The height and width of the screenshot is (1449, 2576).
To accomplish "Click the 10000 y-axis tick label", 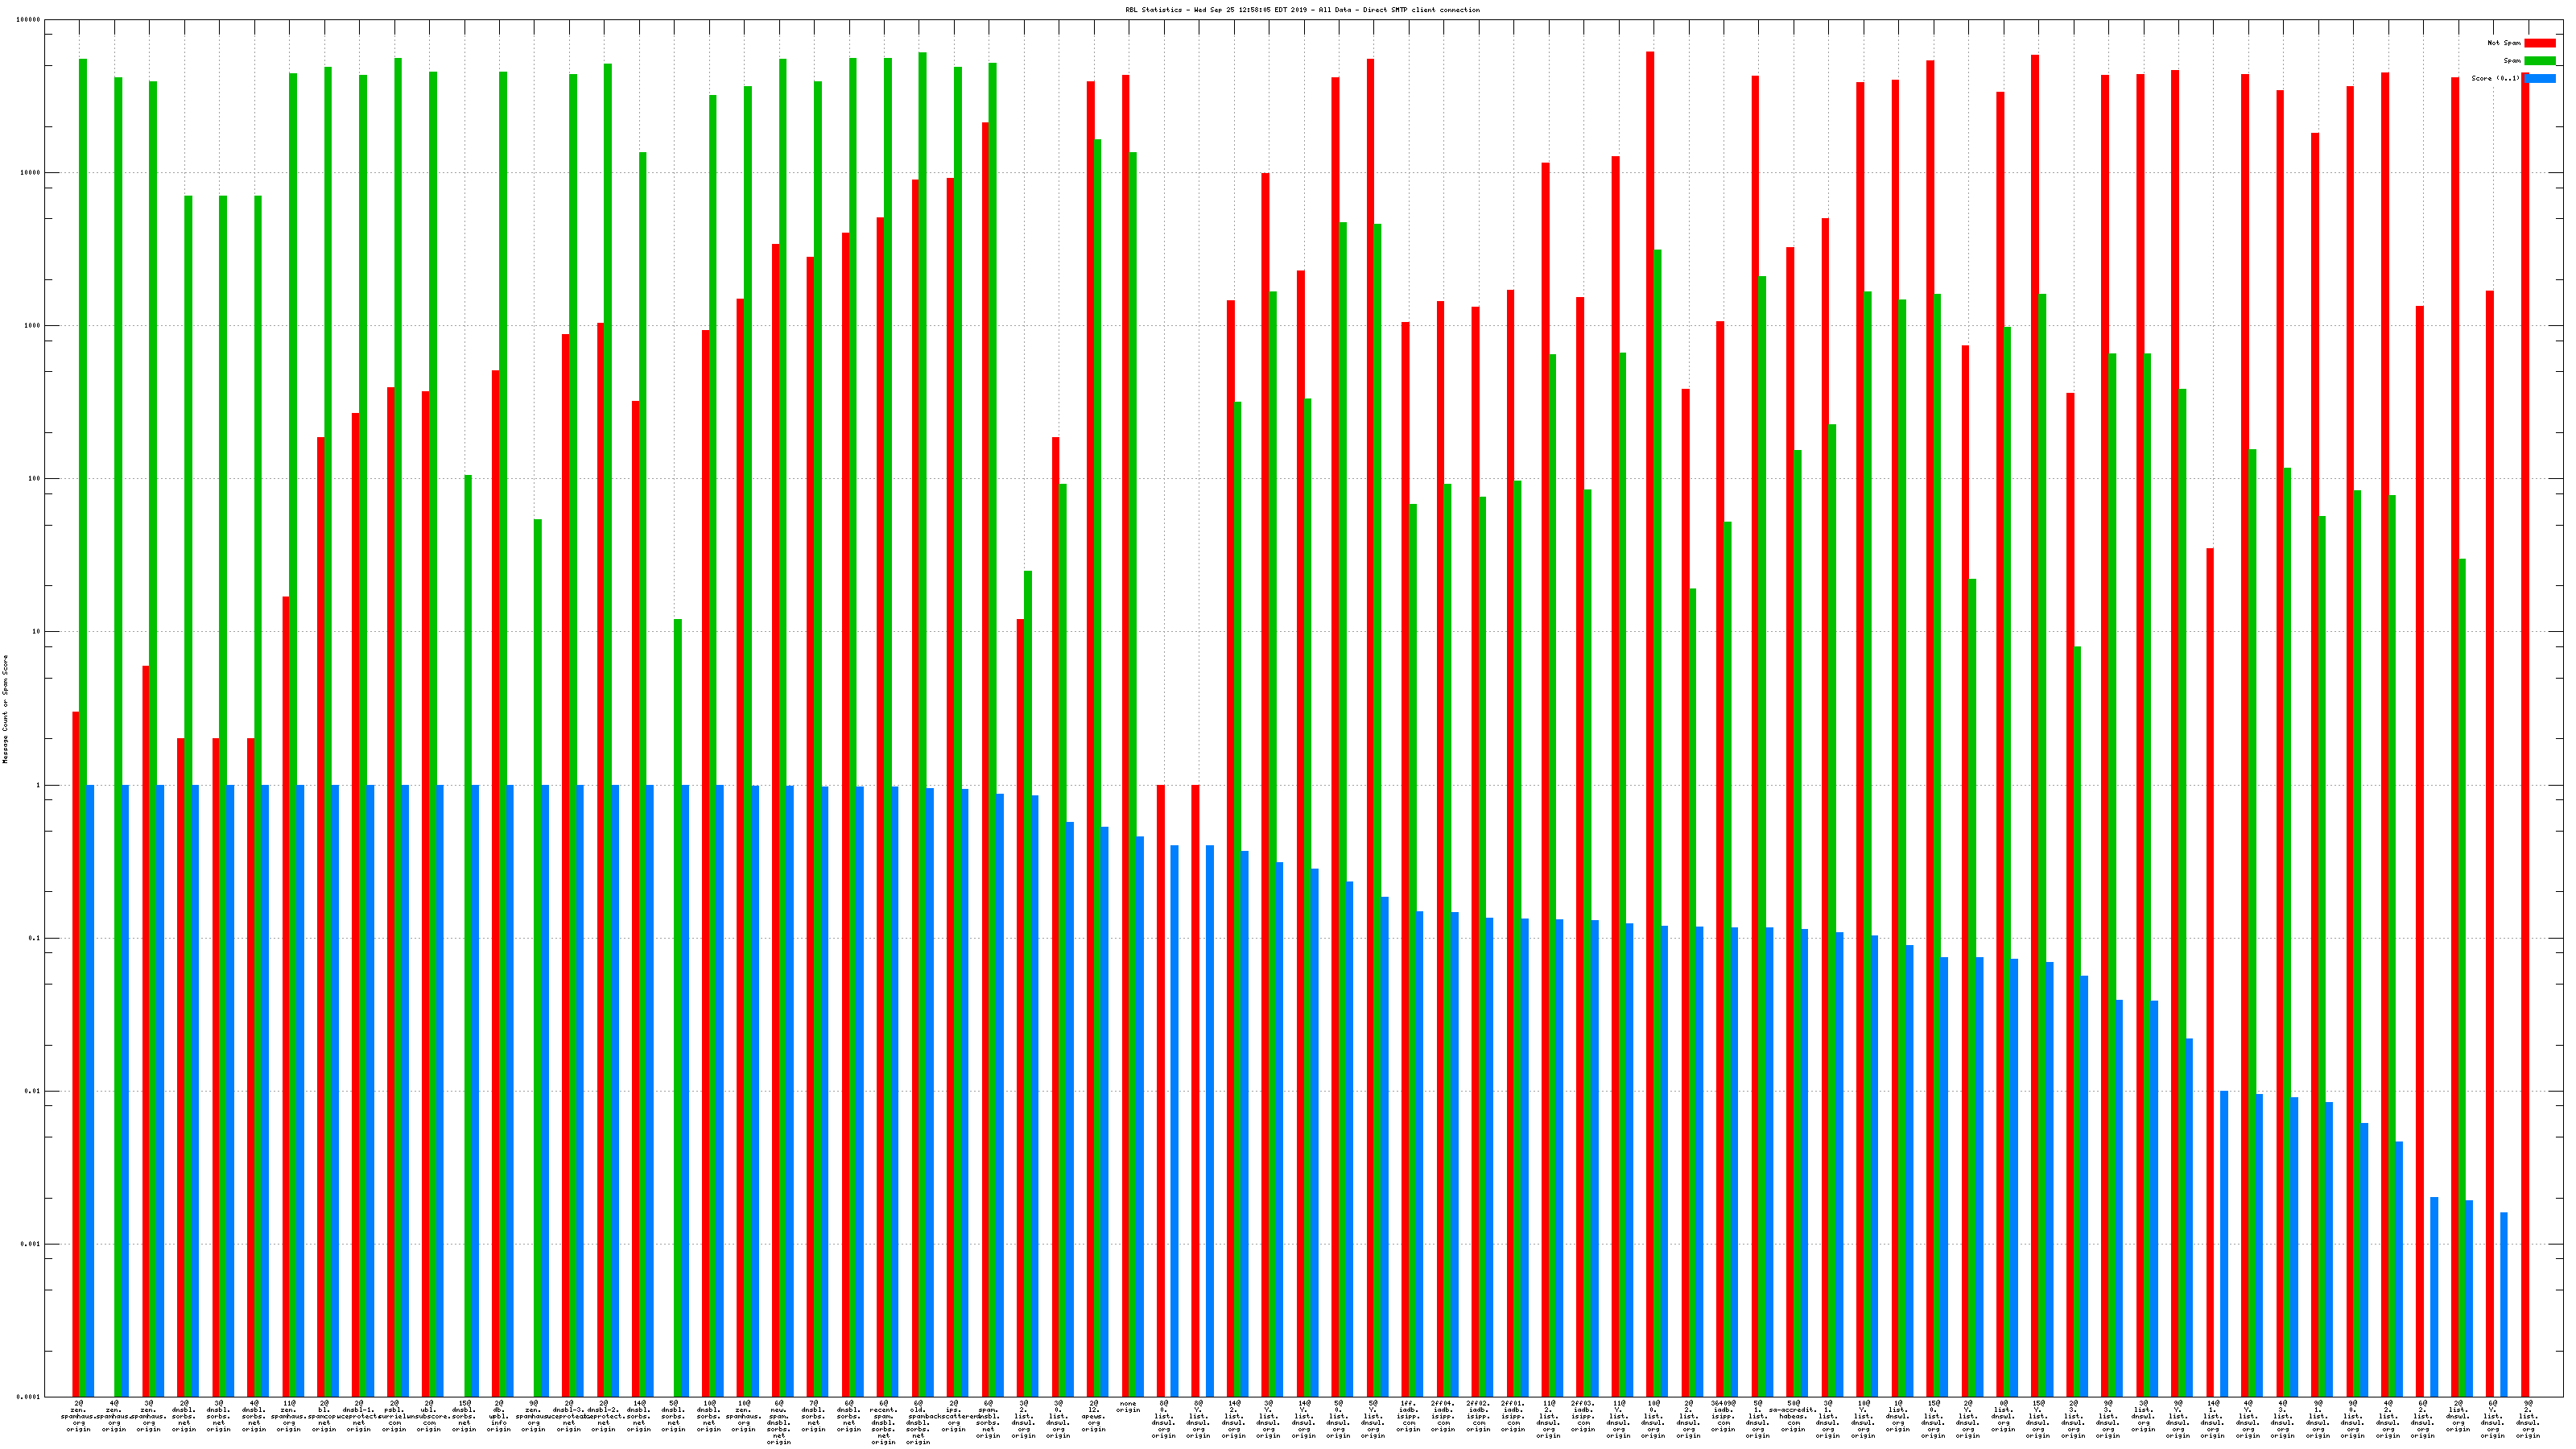I will 31,173.
